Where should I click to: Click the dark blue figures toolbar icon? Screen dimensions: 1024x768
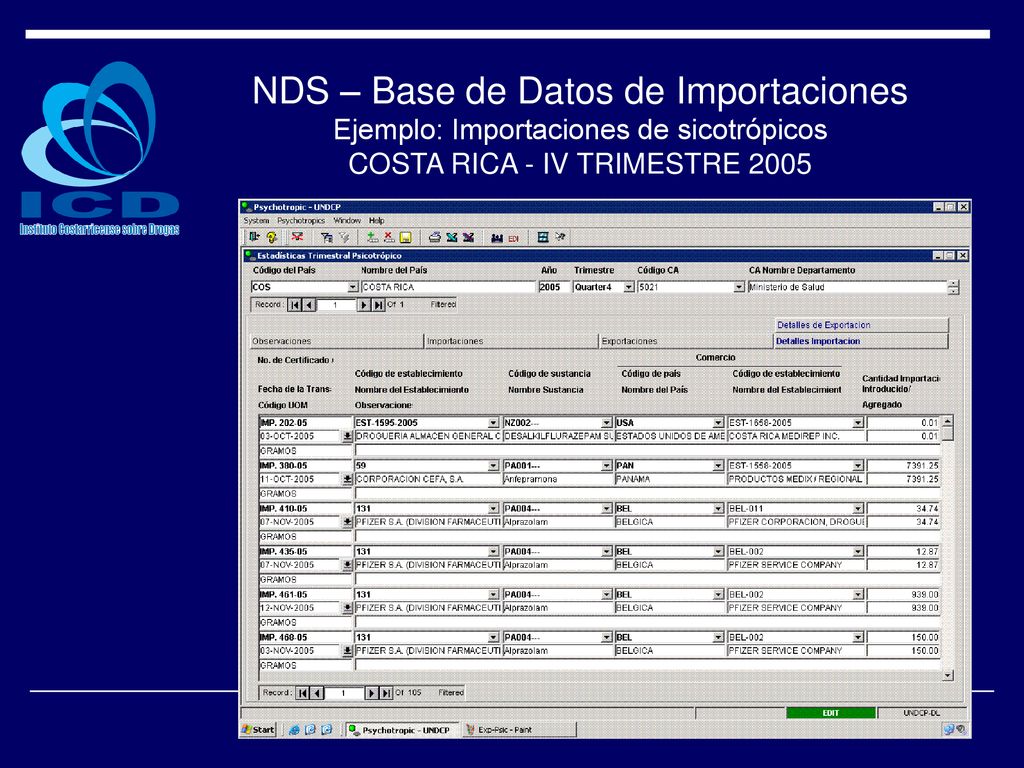(x=496, y=238)
